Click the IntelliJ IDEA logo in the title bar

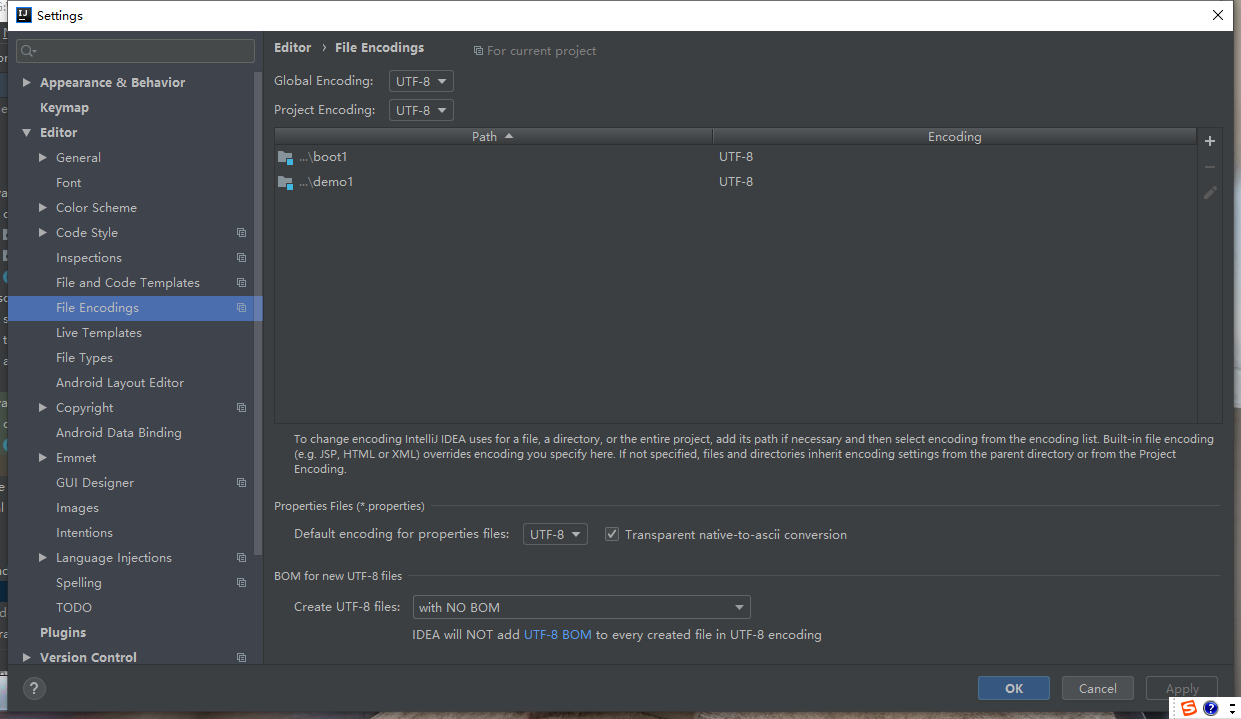(x=24, y=15)
